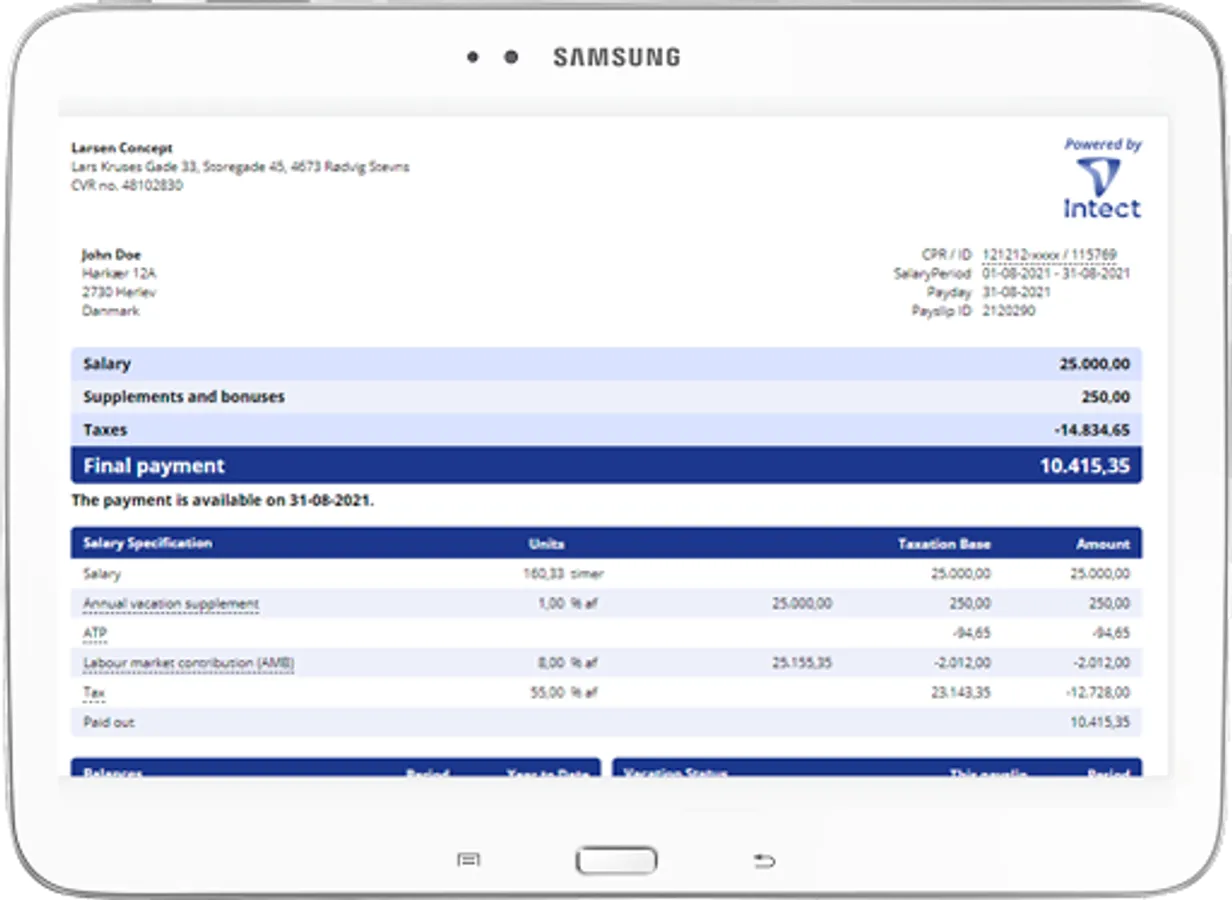Screen dimensions: 1232x900
Task: Select the '2730 Herlev' line
Action: coord(118,292)
